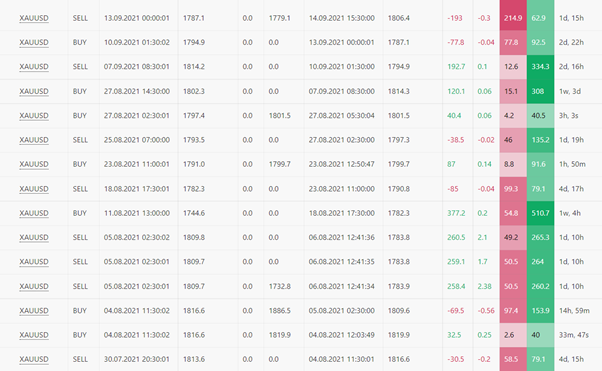The image size is (602, 371).
Task: Open XAUUSD link with take profit 1886.5
Action: 34,311
